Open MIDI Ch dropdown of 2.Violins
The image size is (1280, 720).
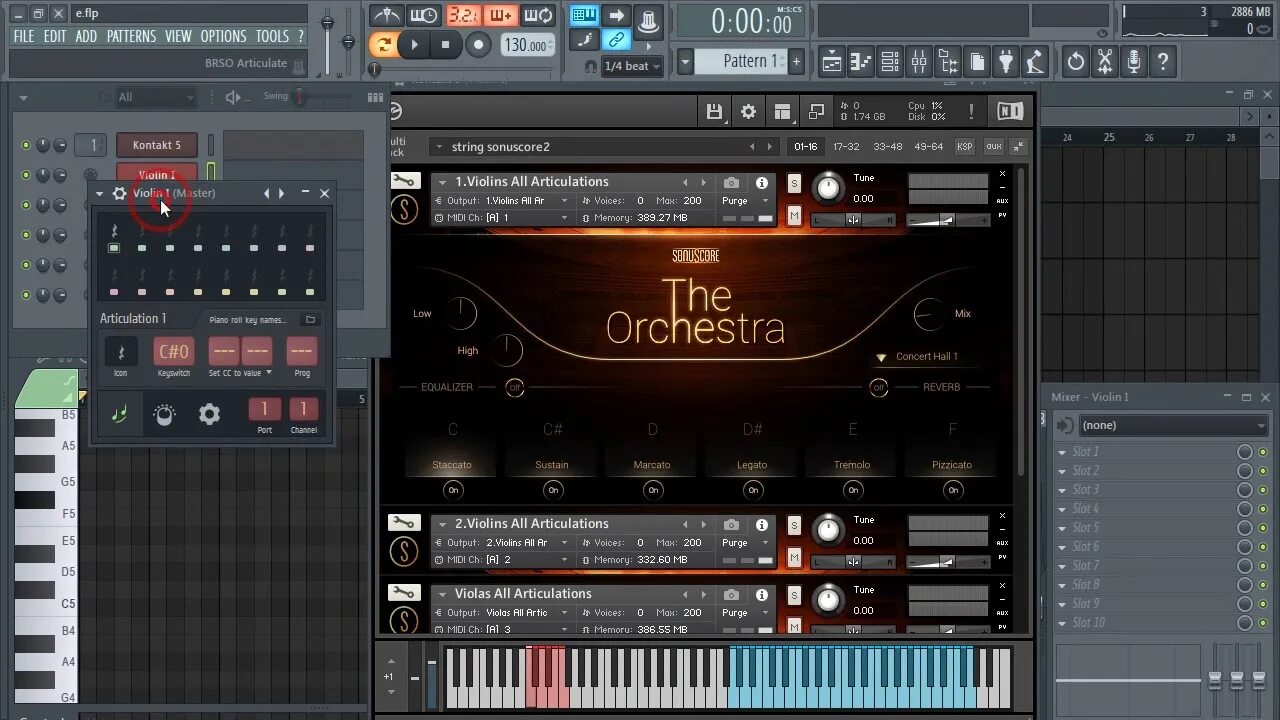[502, 560]
